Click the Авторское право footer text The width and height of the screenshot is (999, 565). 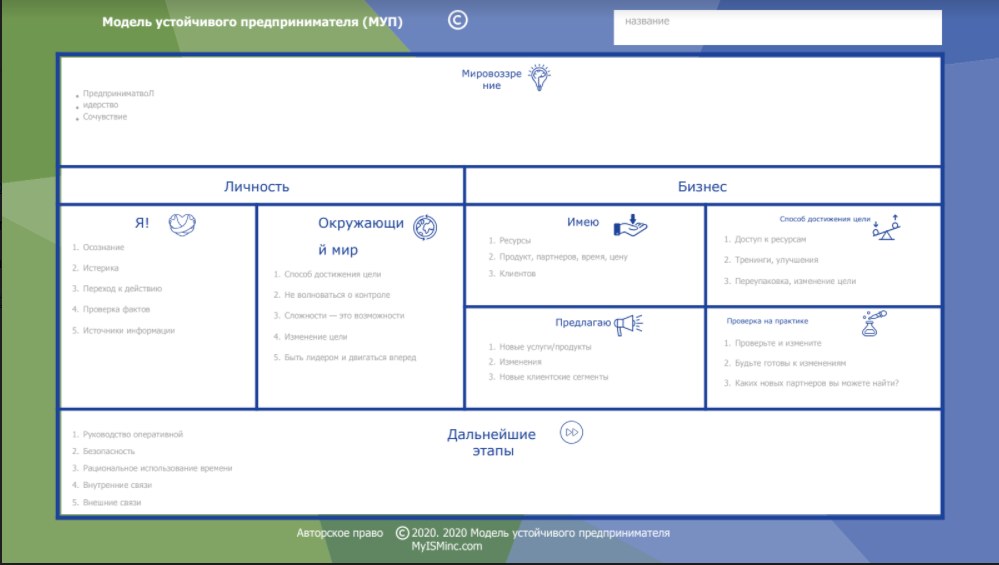(x=340, y=533)
